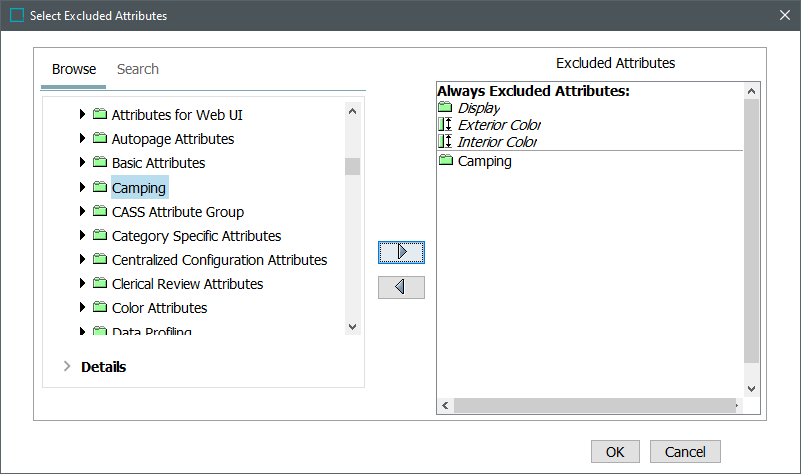Click the Browse tree vertical scrollbar thumb
Viewport: 801px width, 474px height.
pos(352,166)
